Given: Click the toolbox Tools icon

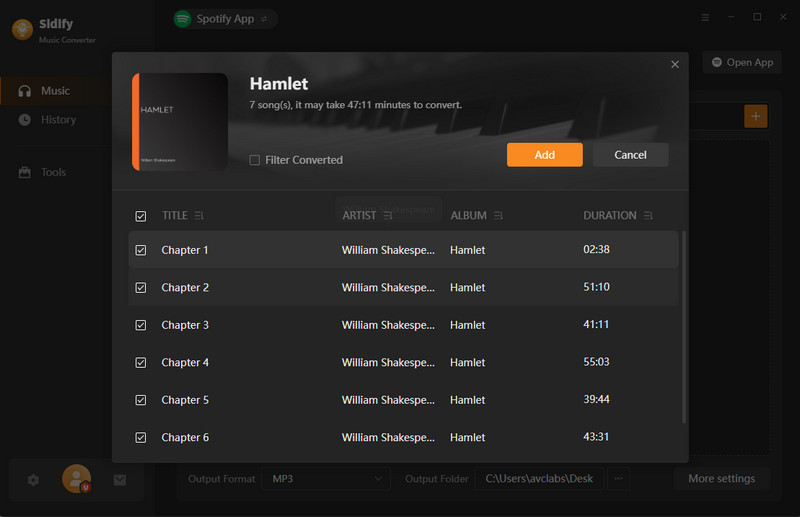Looking at the screenshot, I should point(24,173).
